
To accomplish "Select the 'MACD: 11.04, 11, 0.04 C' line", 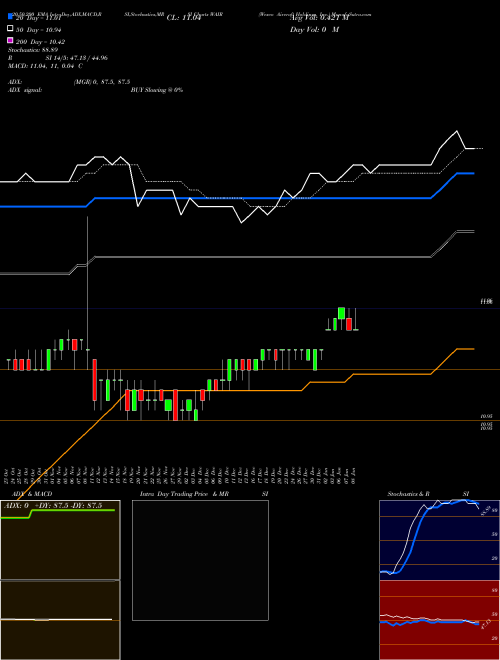I will coord(45,66).
